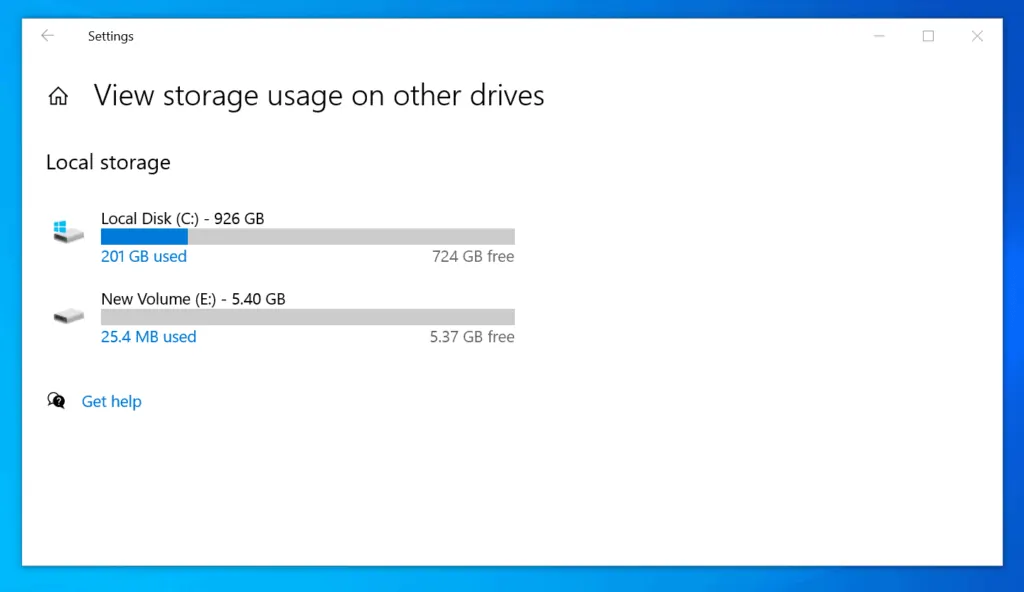The image size is (1024, 592).
Task: Click the E: drive usage bar
Action: pos(307,317)
